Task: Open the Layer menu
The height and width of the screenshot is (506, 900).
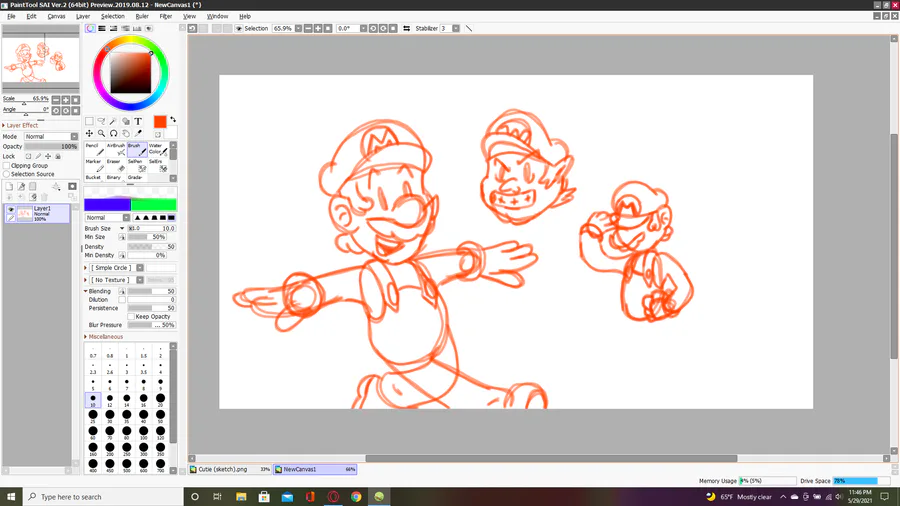Action: pos(83,16)
